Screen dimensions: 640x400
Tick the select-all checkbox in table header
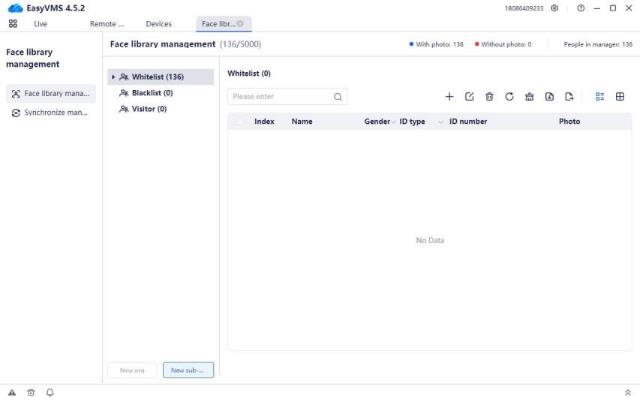(239, 122)
